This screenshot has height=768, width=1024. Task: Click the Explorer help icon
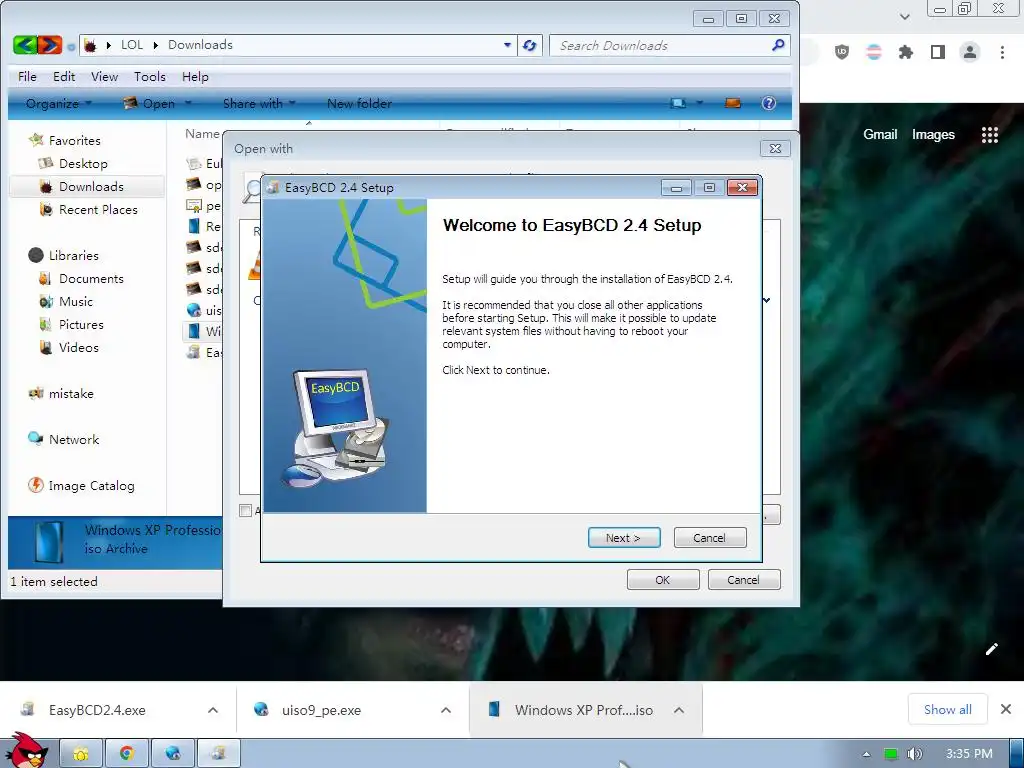click(x=769, y=103)
